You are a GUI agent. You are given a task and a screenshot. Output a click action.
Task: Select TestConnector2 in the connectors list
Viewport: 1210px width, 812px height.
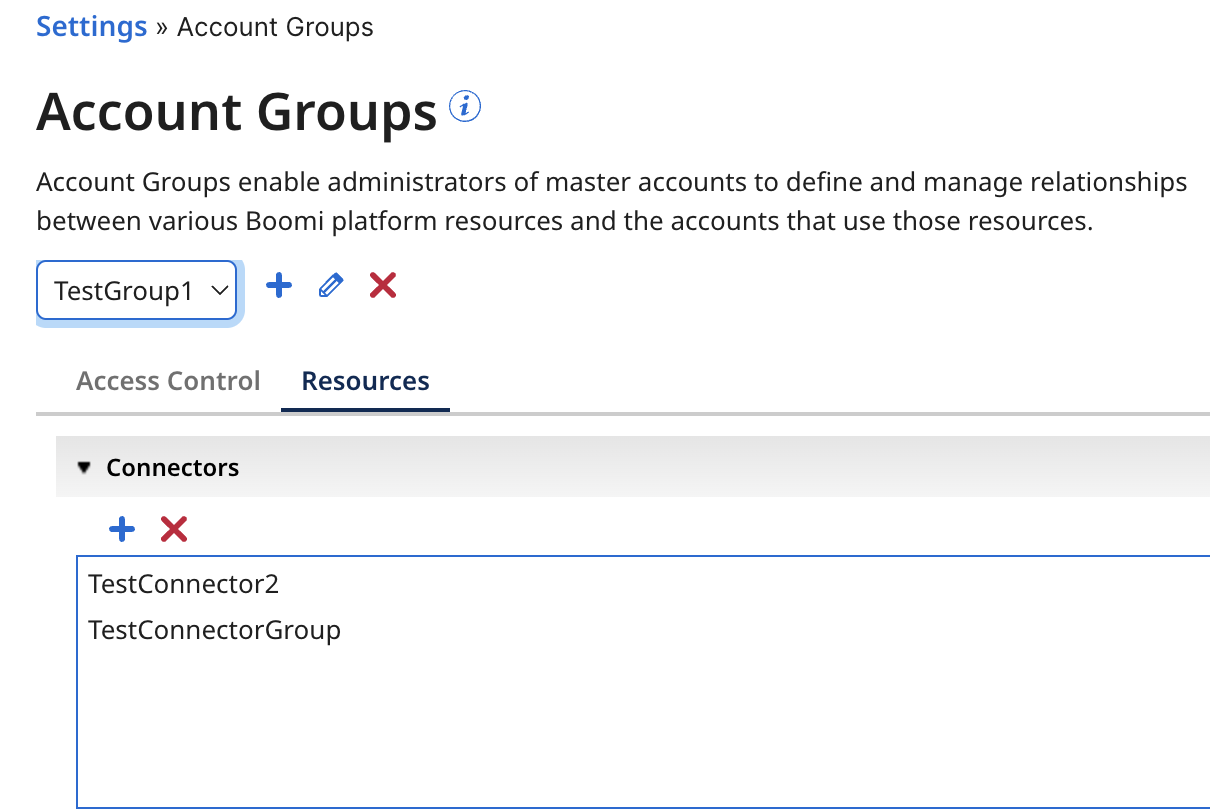(183, 584)
